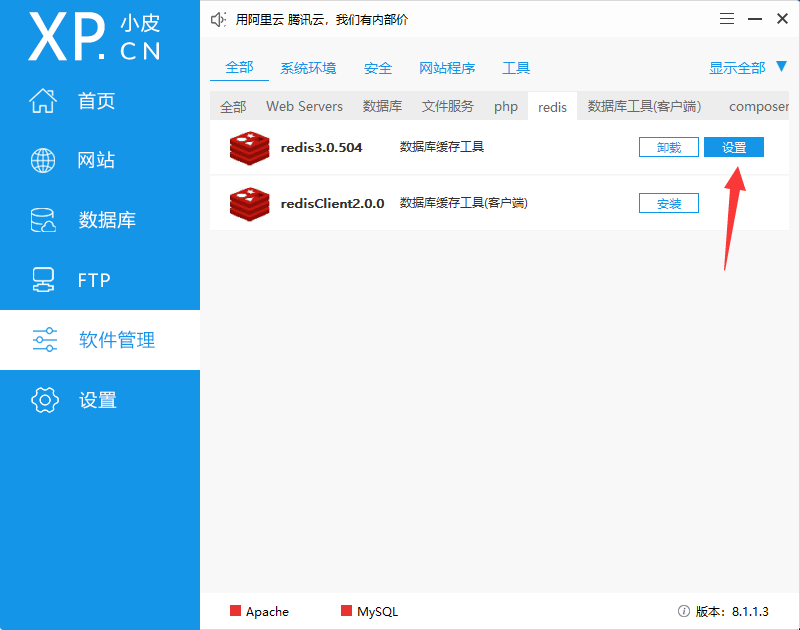800x630 pixels.
Task: Click the gear icon beside 设置
Action: point(45,399)
